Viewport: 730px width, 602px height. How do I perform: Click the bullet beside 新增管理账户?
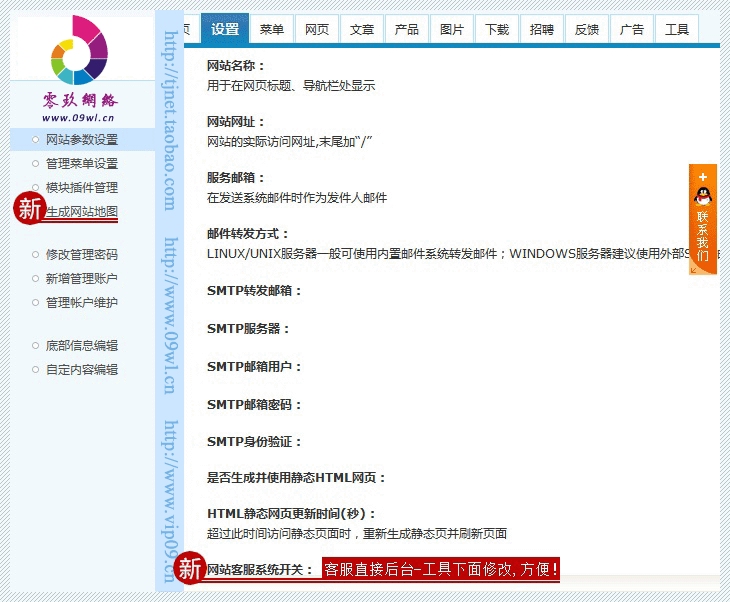click(x=35, y=278)
